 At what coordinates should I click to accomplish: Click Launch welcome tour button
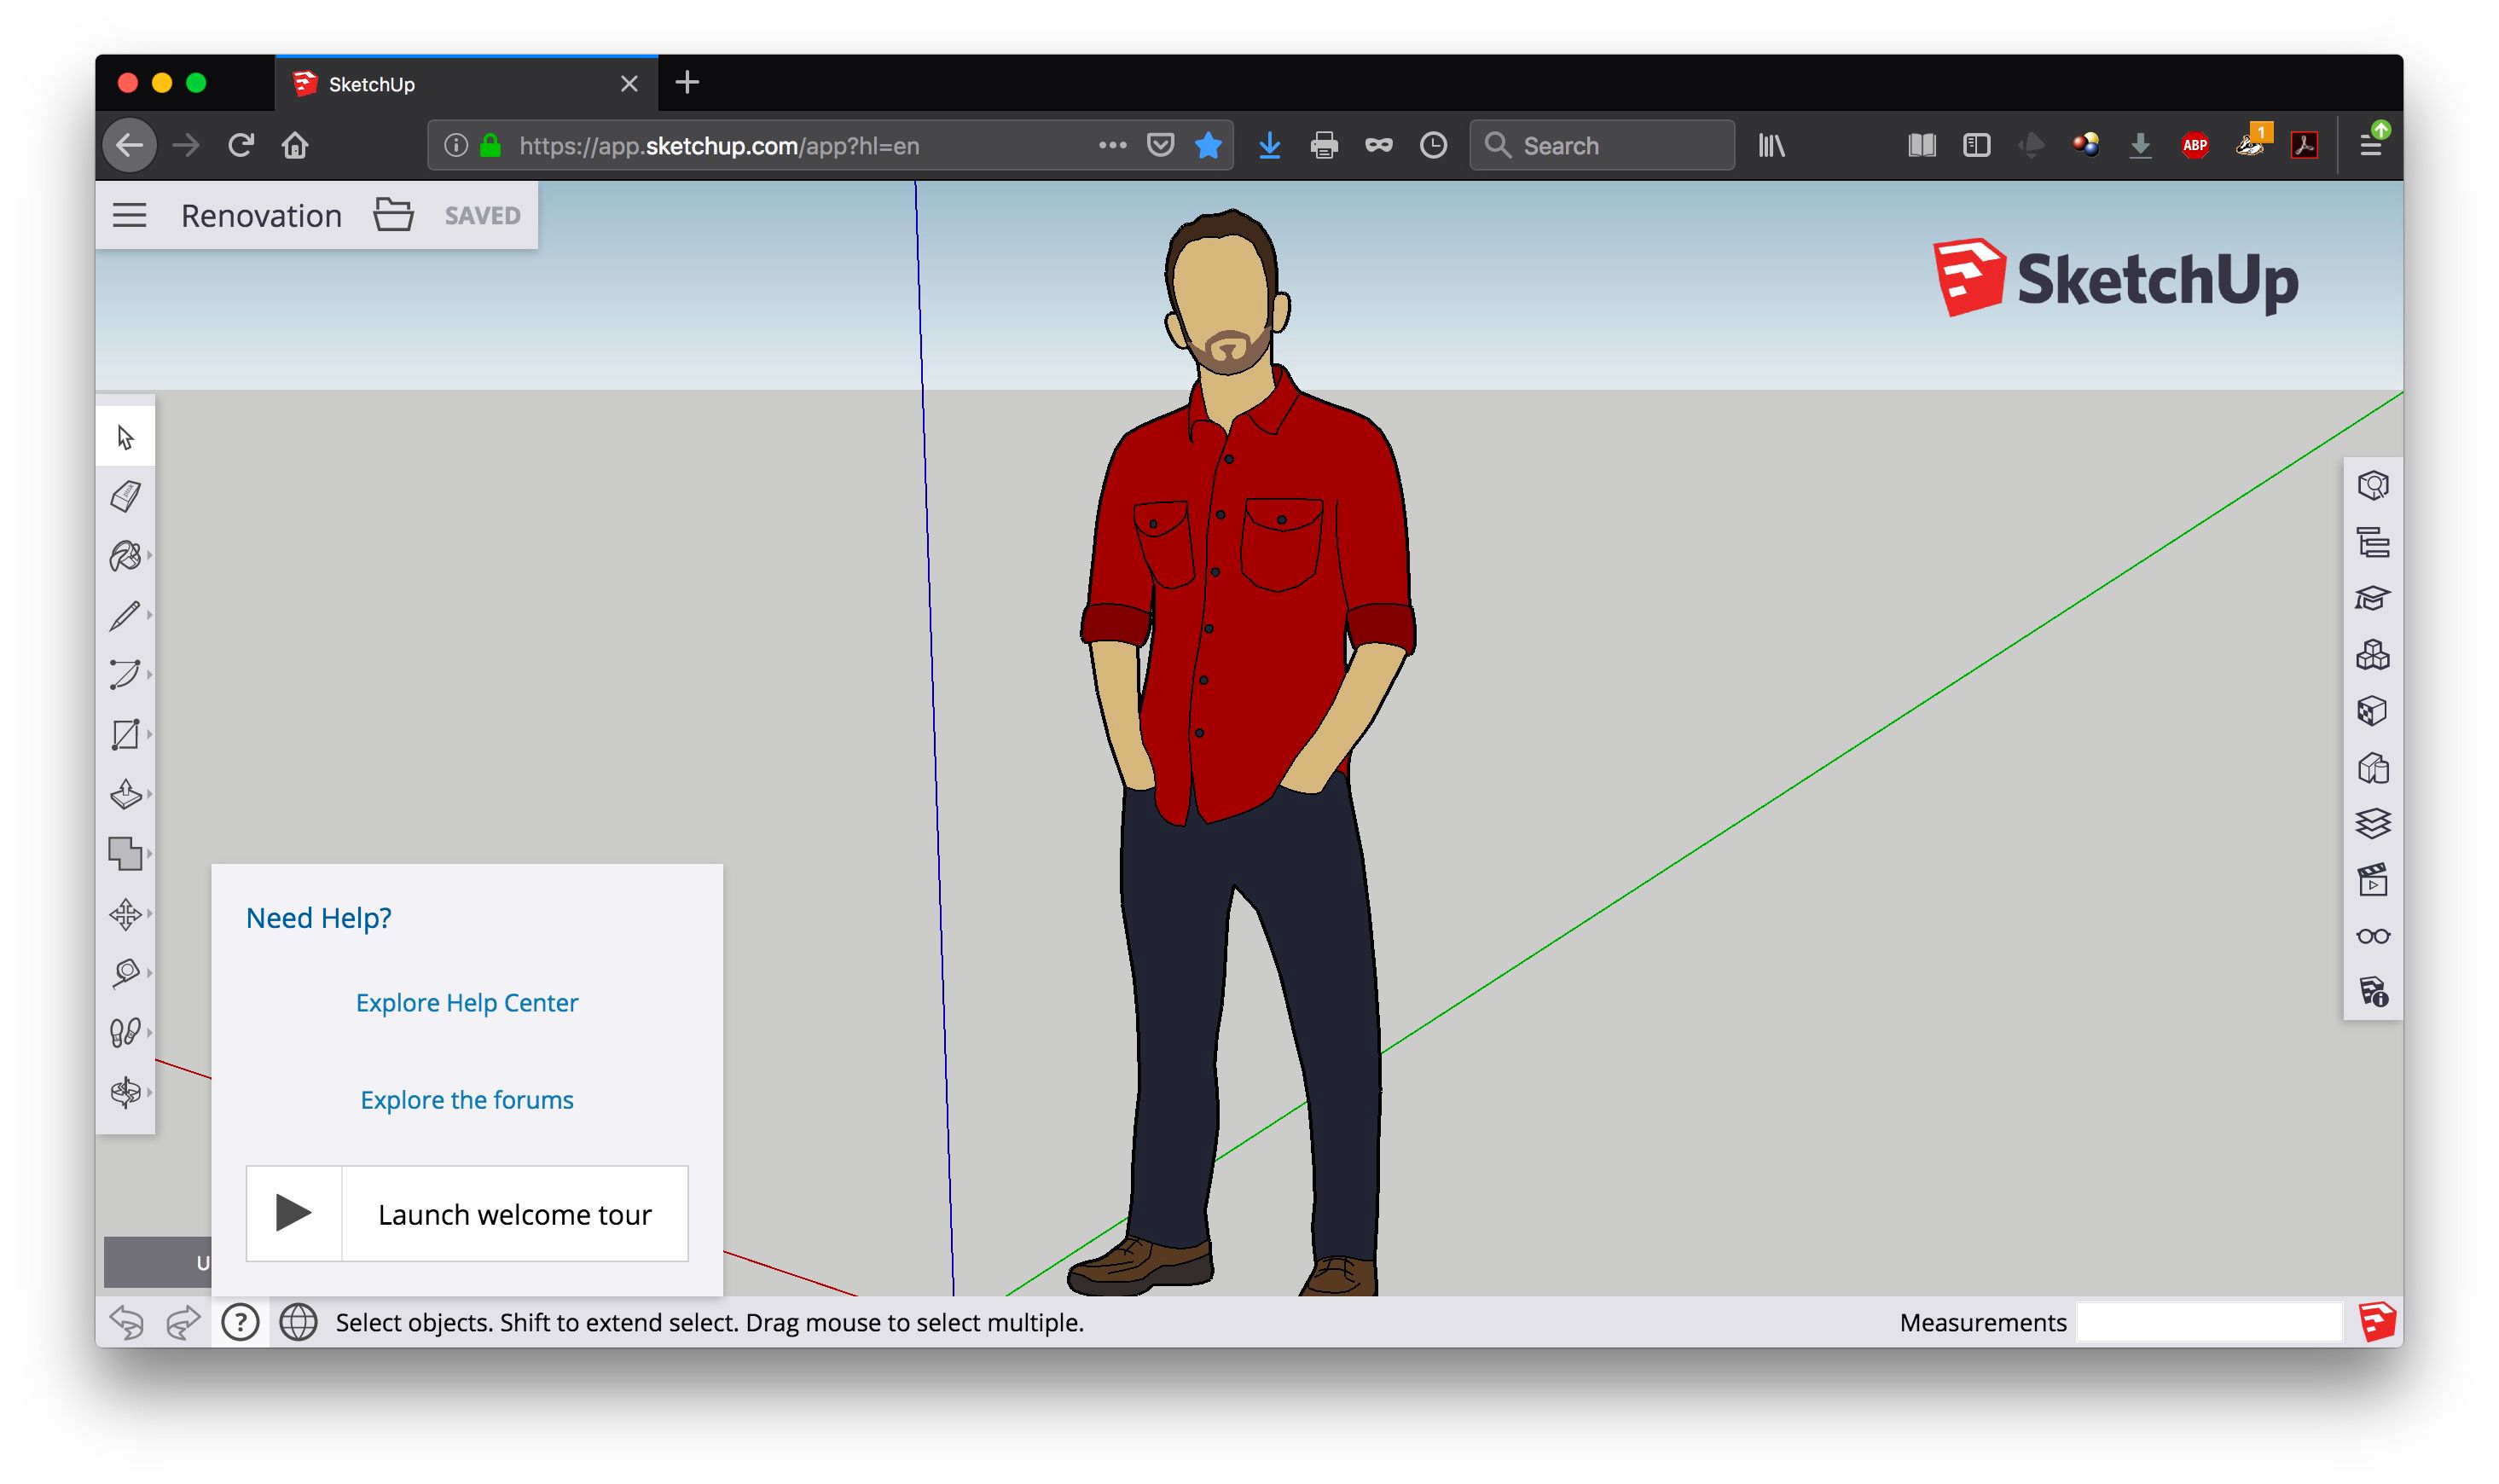467,1214
